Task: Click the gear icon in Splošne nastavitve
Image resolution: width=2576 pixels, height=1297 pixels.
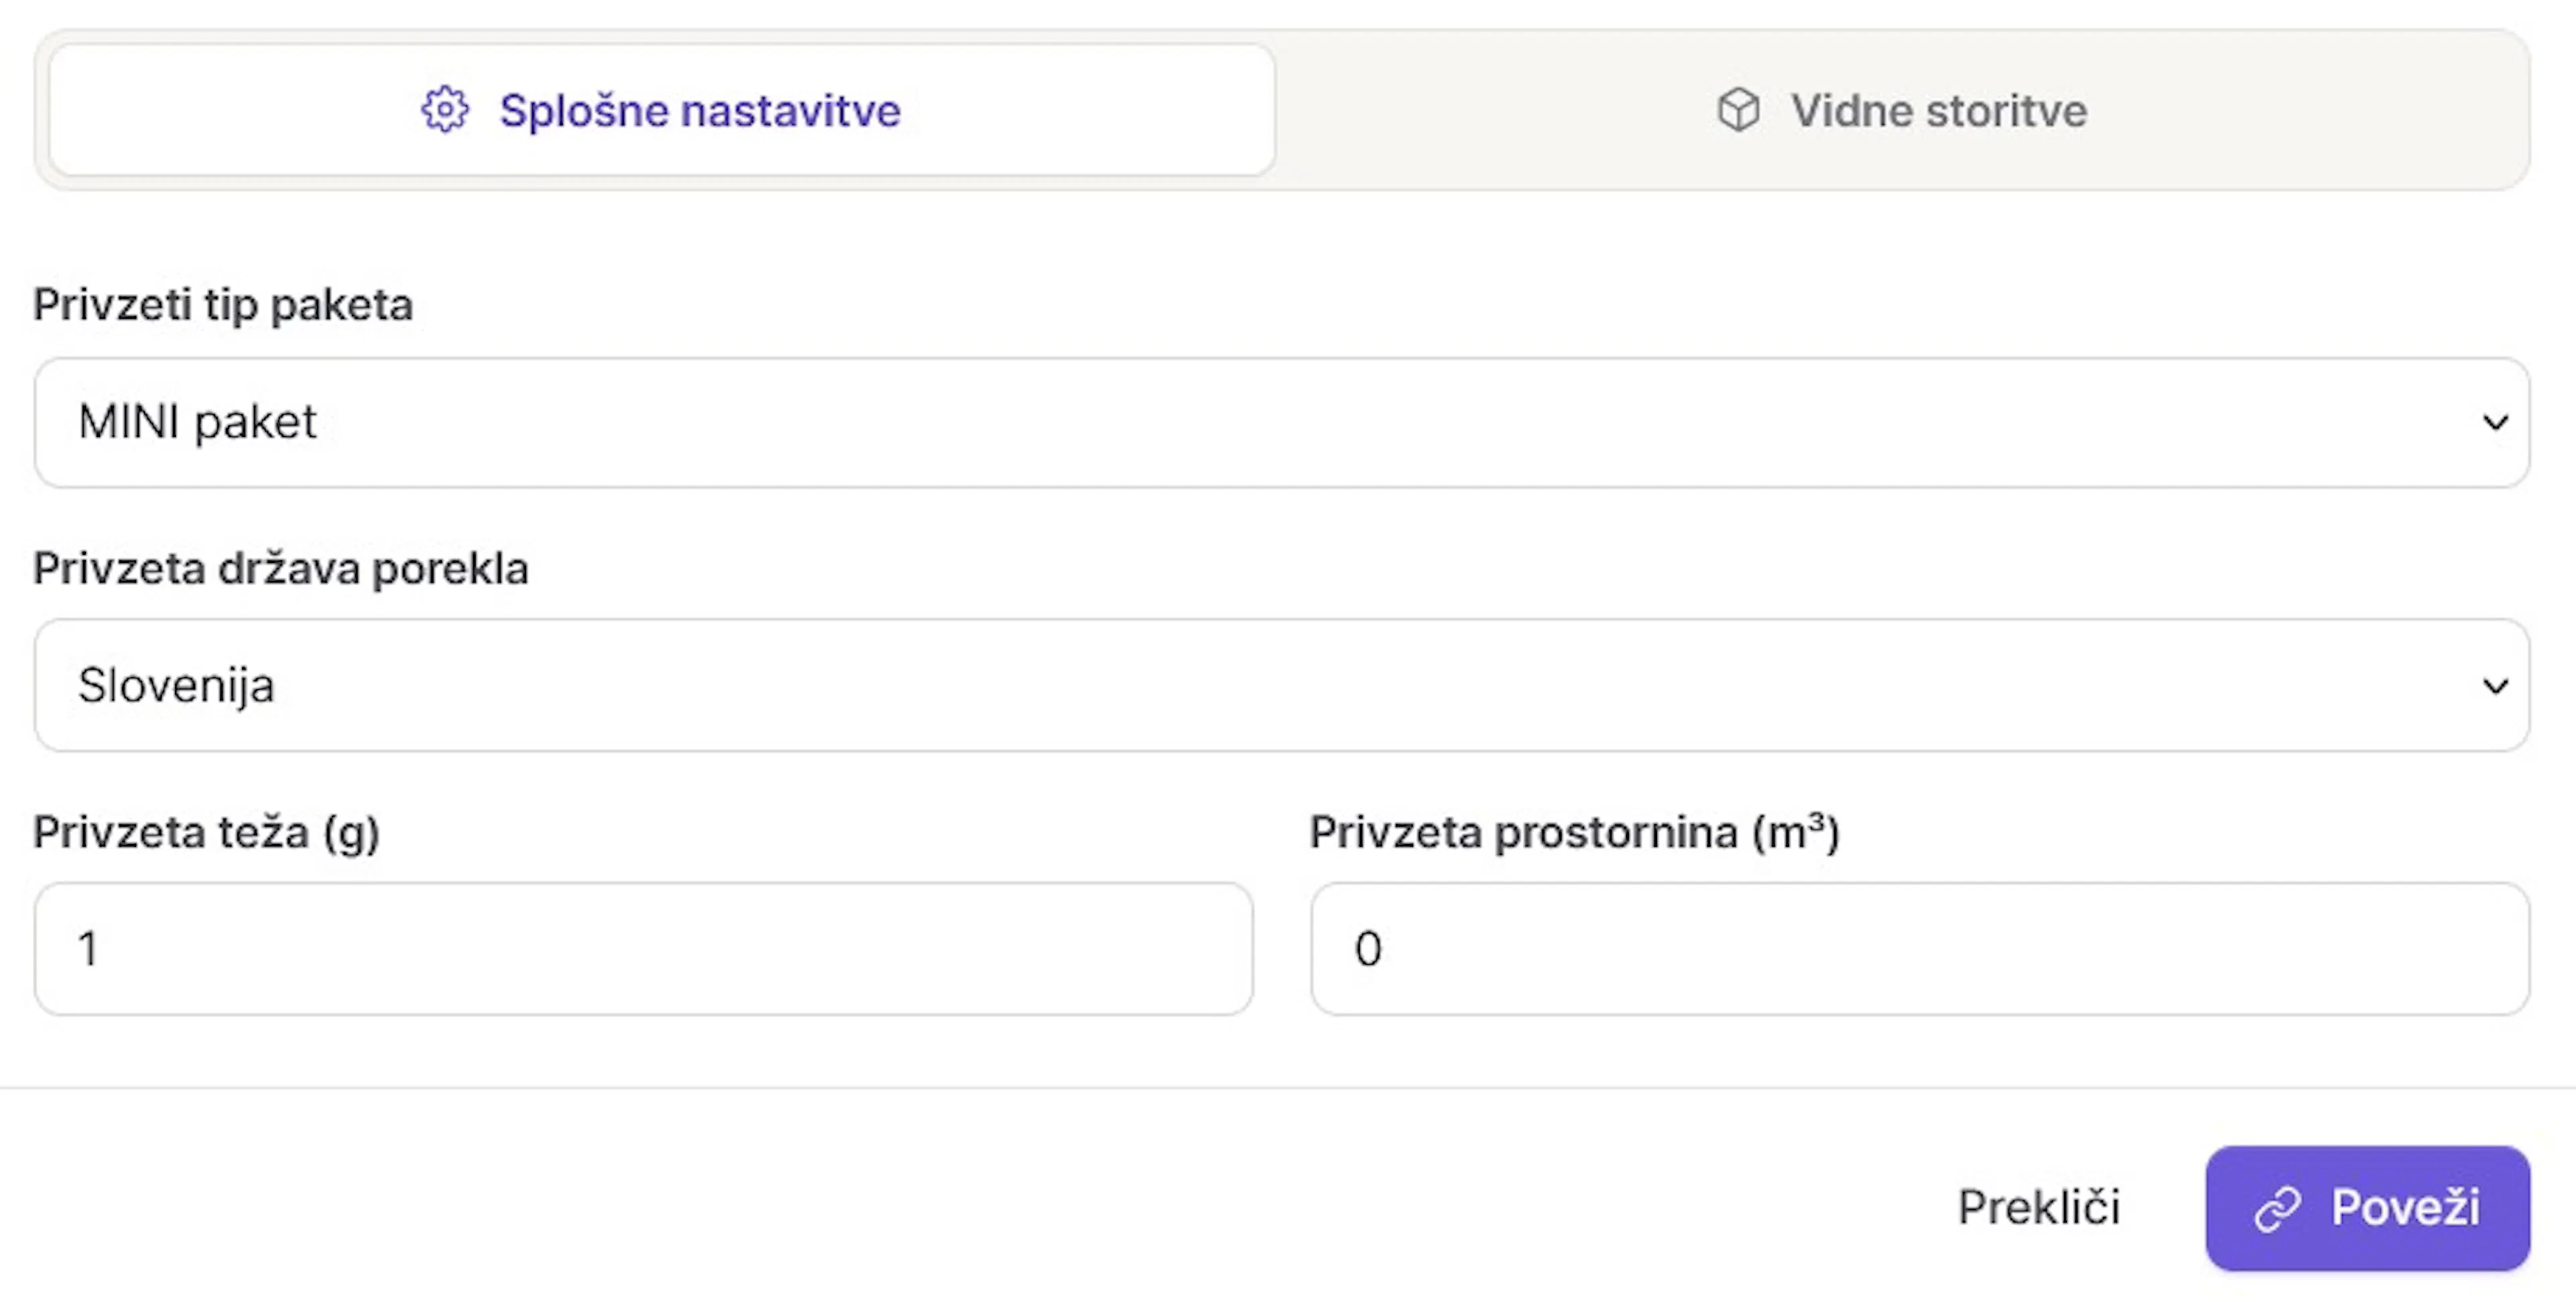Action: pos(444,110)
